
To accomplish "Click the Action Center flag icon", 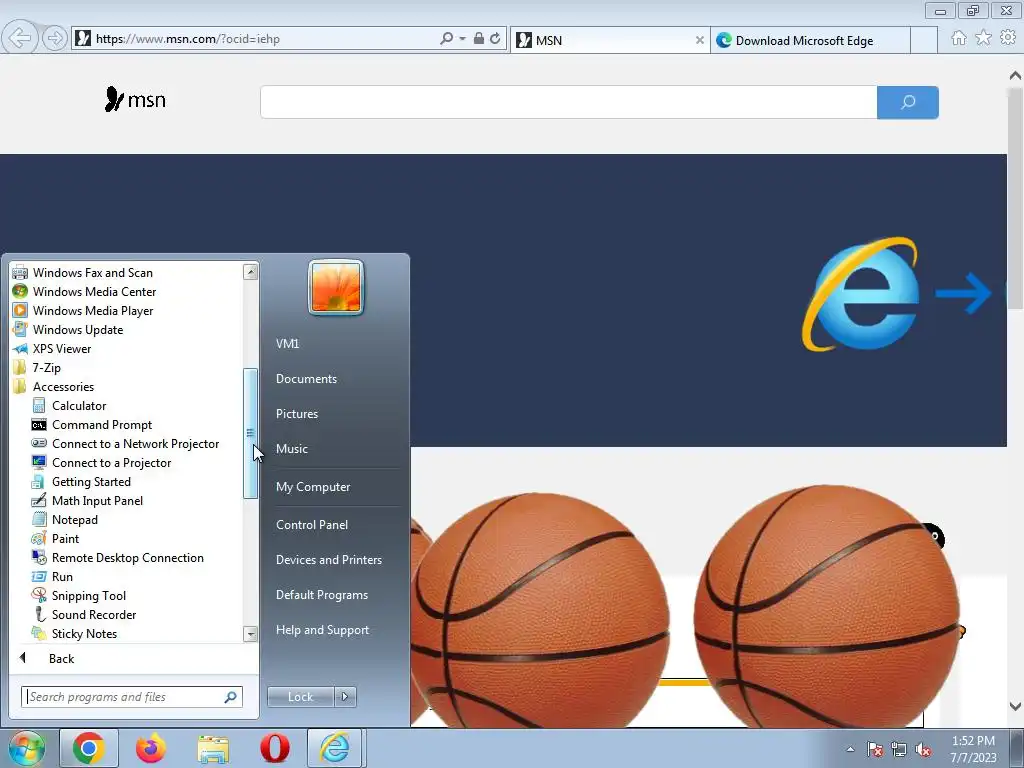I will click(x=875, y=749).
